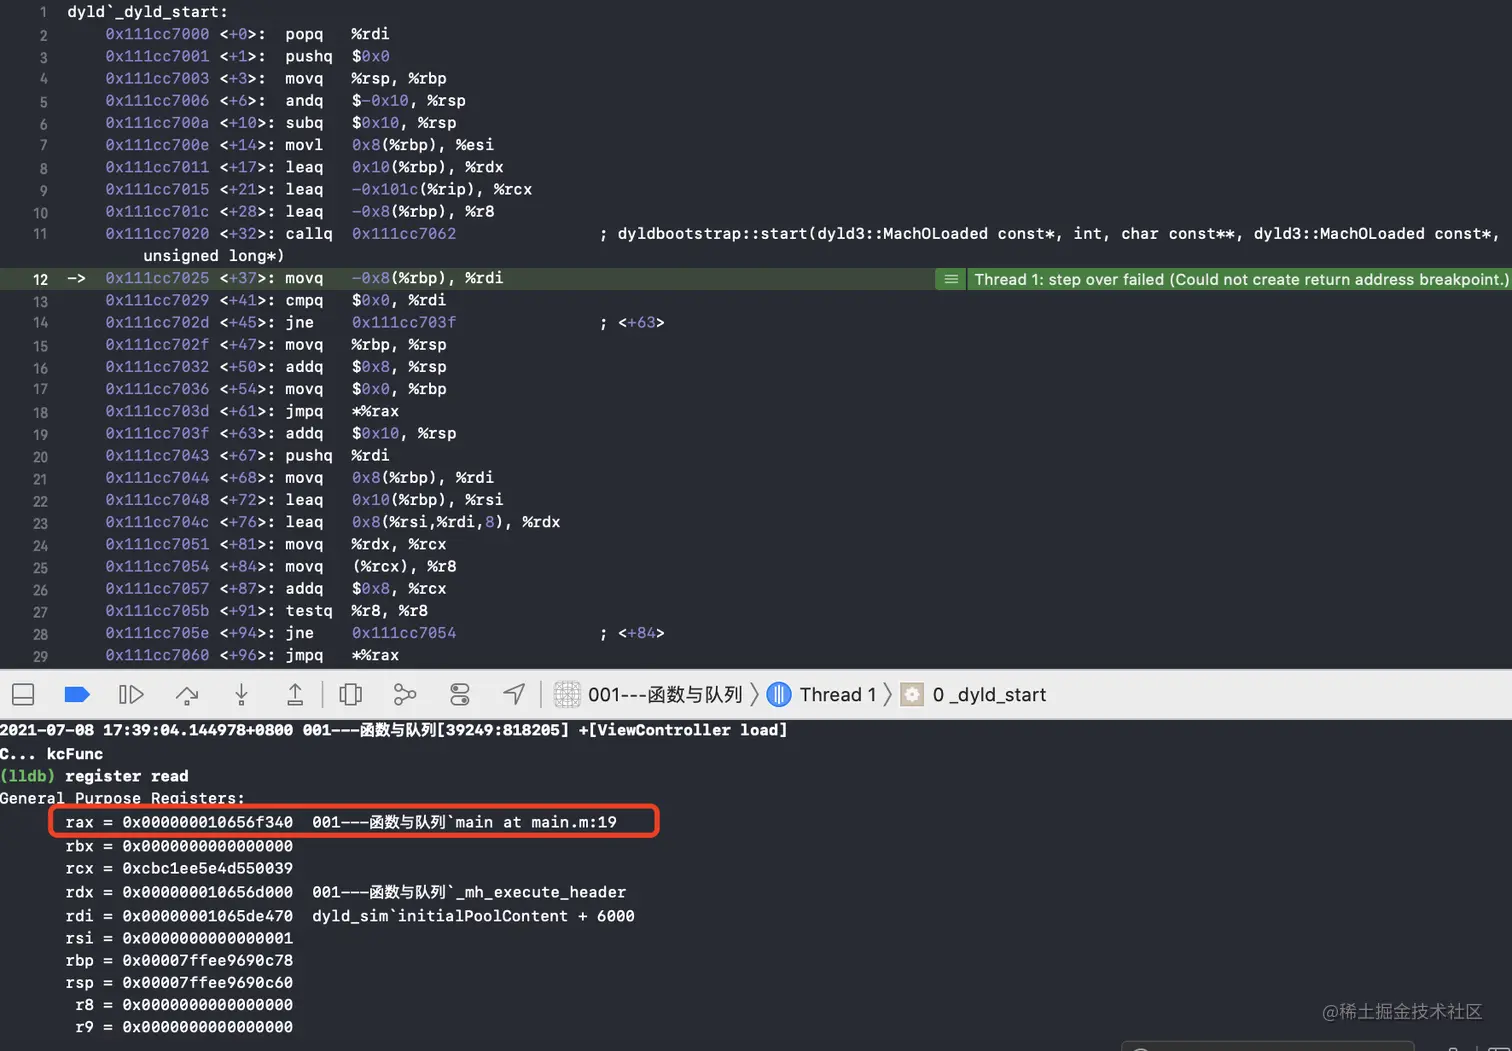Viewport: 1512px width, 1051px height.
Task: Click the rsp register value
Action: click(207, 982)
